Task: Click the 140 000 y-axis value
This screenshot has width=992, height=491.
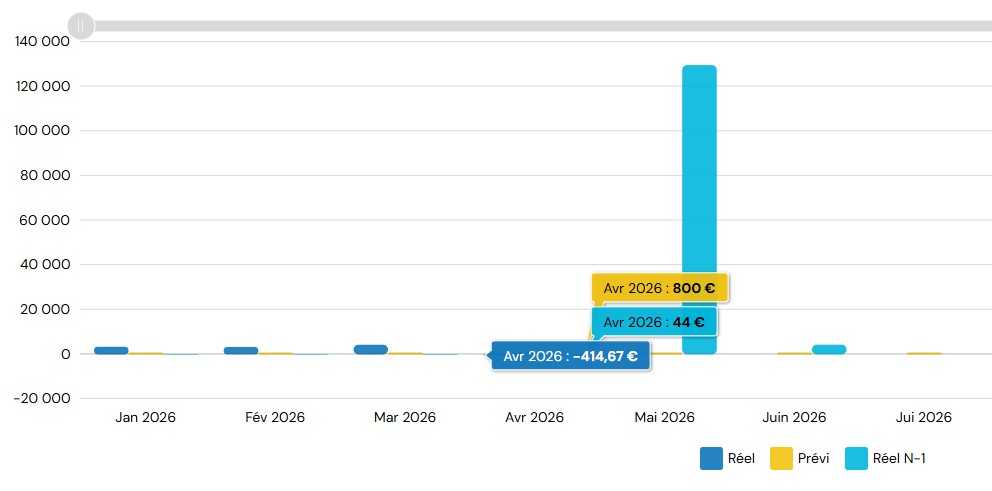Action: point(42,41)
